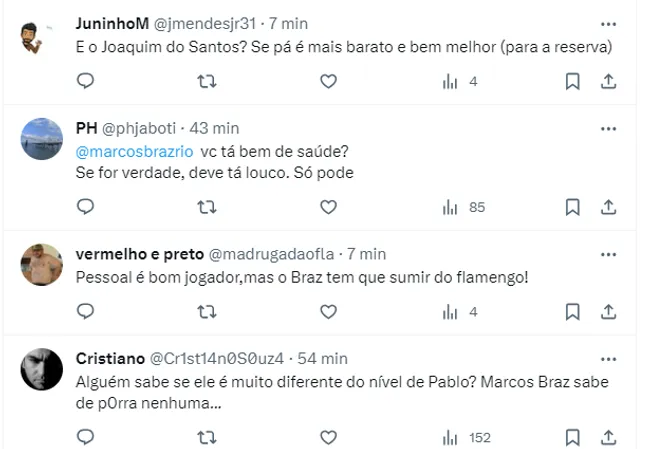The width and height of the screenshot is (650, 449).
Task: Reply to JuninhoM's tweet
Action: (86, 82)
